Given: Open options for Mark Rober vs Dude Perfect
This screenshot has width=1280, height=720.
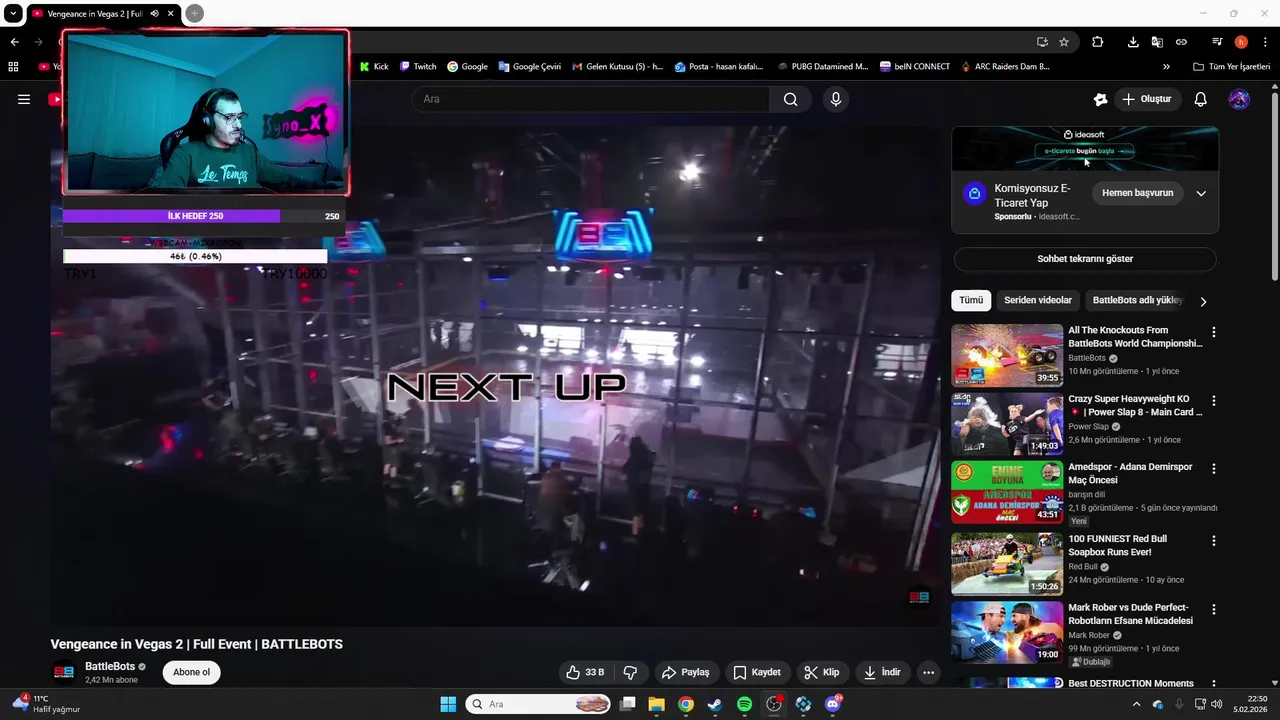Looking at the screenshot, I should click(x=1214, y=610).
